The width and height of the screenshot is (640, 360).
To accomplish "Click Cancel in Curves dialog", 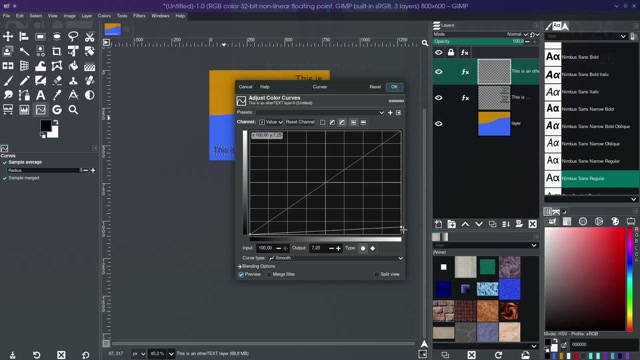I will [x=245, y=87].
